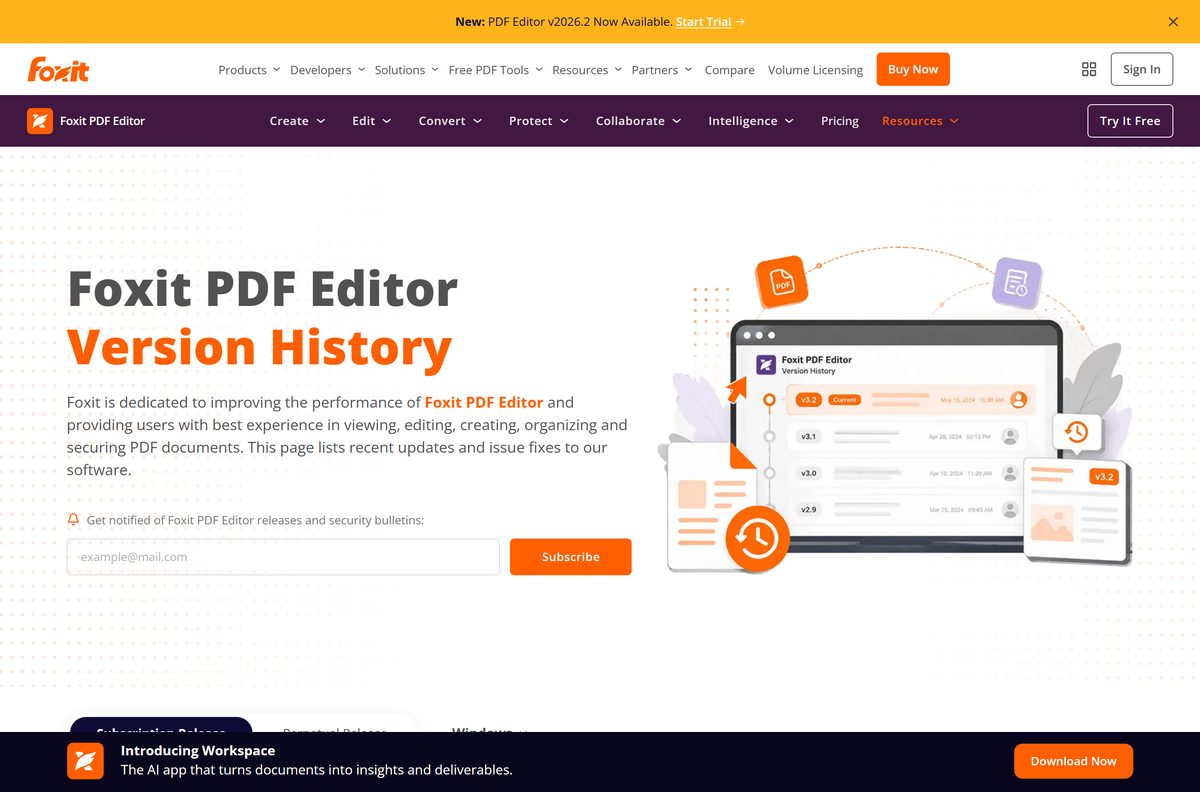The width and height of the screenshot is (1200, 792).
Task: Expand the orange Resources submenu in the purple bar
Action: pyautogui.click(x=920, y=121)
